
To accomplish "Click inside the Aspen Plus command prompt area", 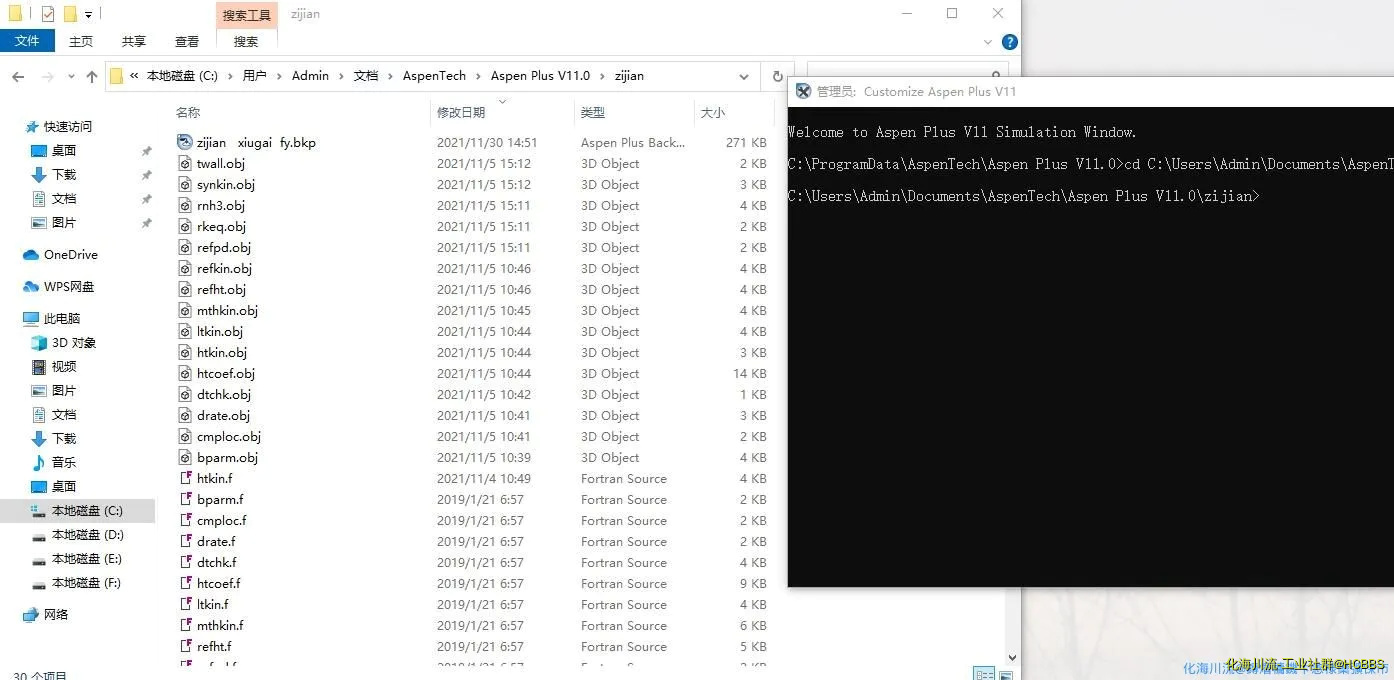I will (x=1091, y=346).
